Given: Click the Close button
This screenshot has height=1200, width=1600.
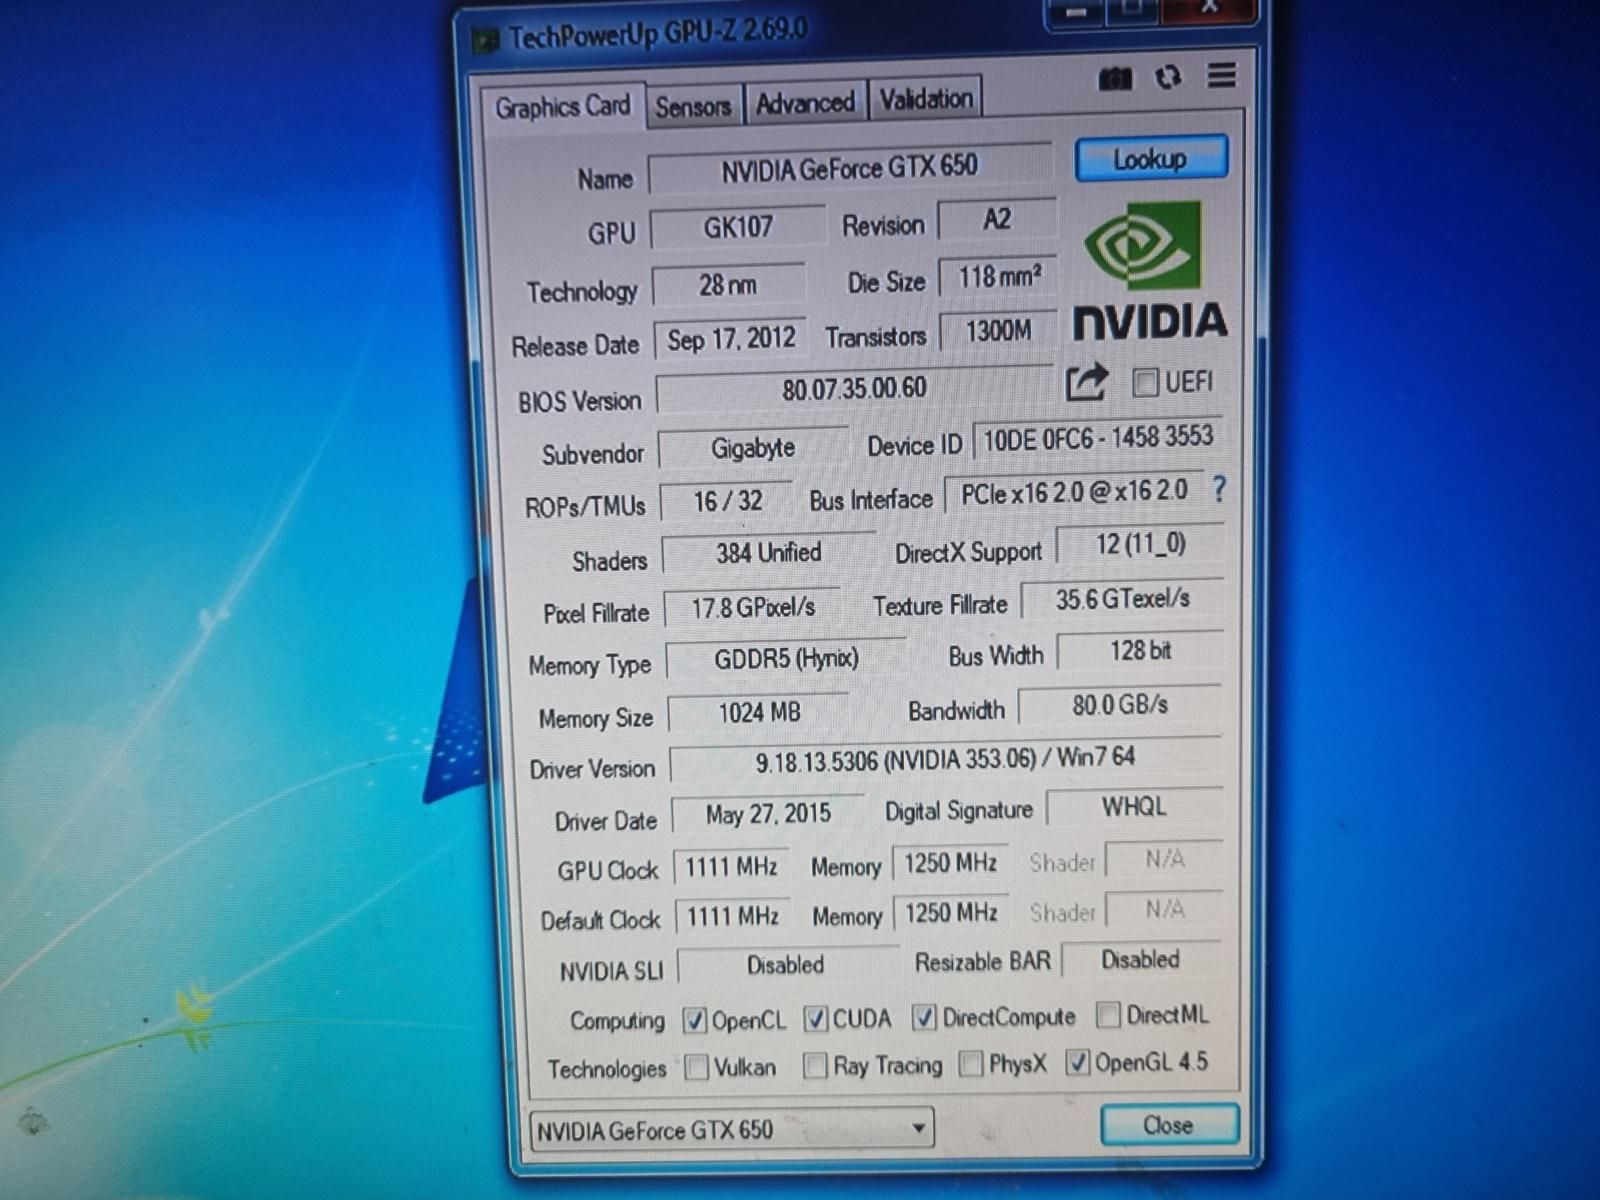Looking at the screenshot, I should (x=1168, y=1125).
